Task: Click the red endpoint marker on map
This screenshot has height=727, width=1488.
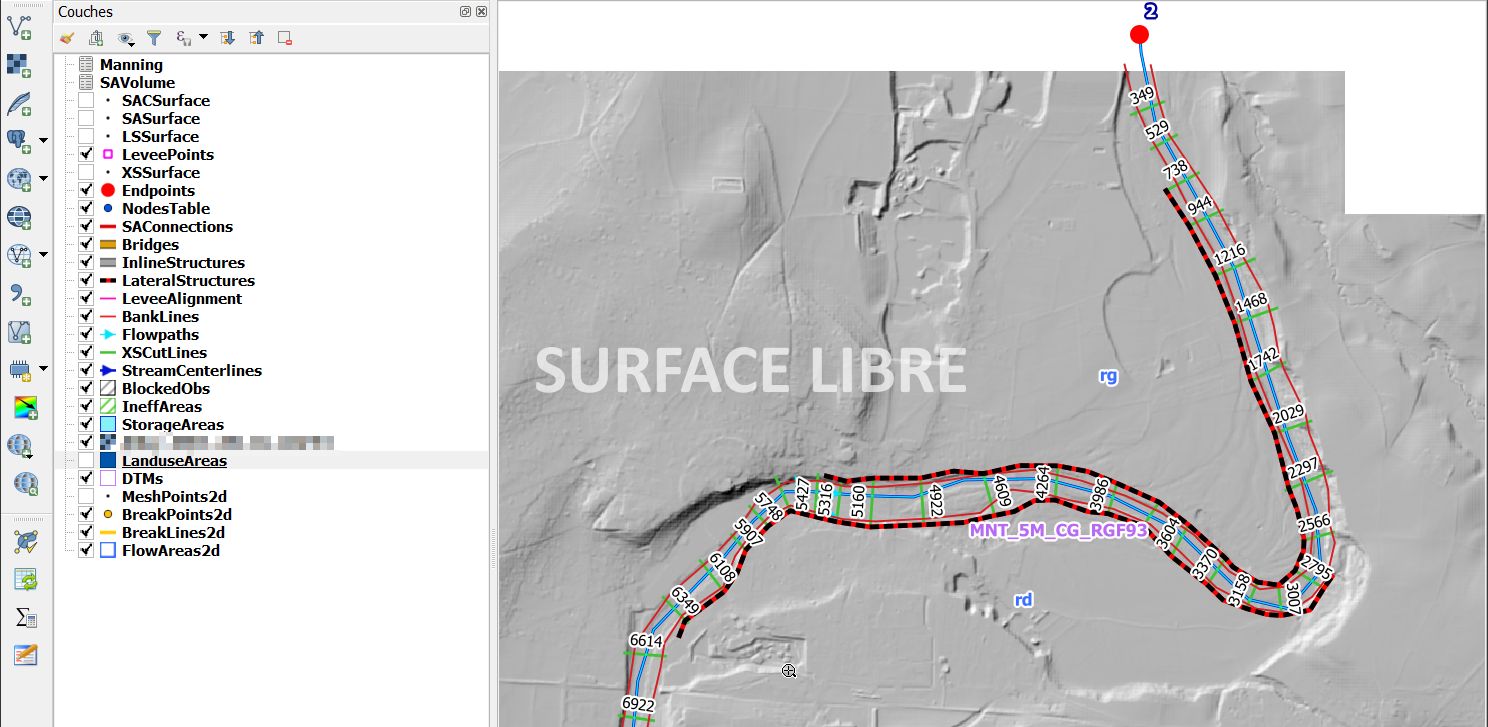Action: 1139,35
